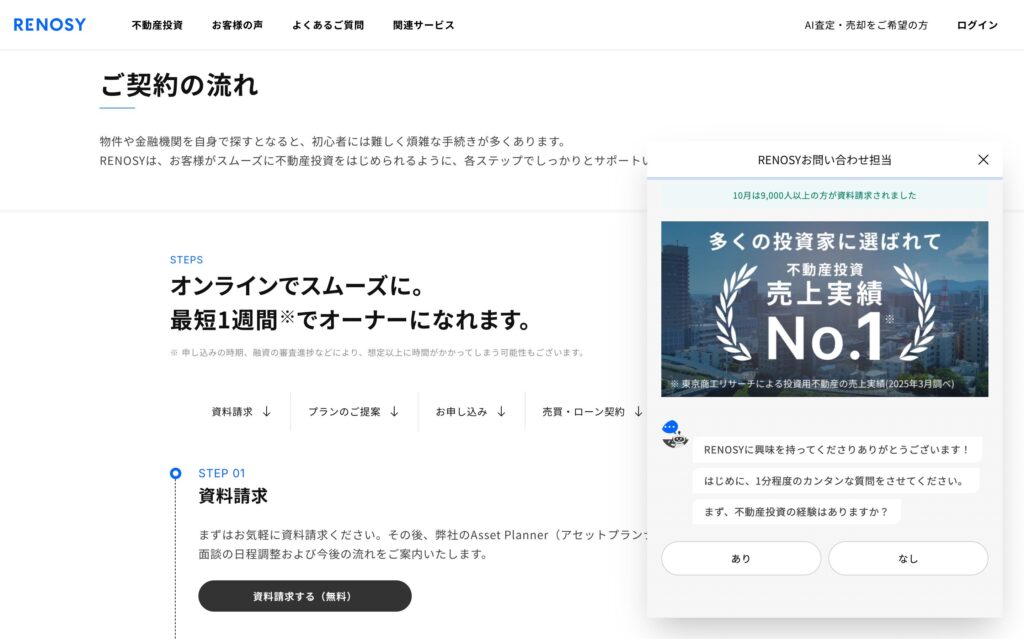Click the down arrow beside お申し込み
Screen dimensions: 1024x639
[x=501, y=411]
